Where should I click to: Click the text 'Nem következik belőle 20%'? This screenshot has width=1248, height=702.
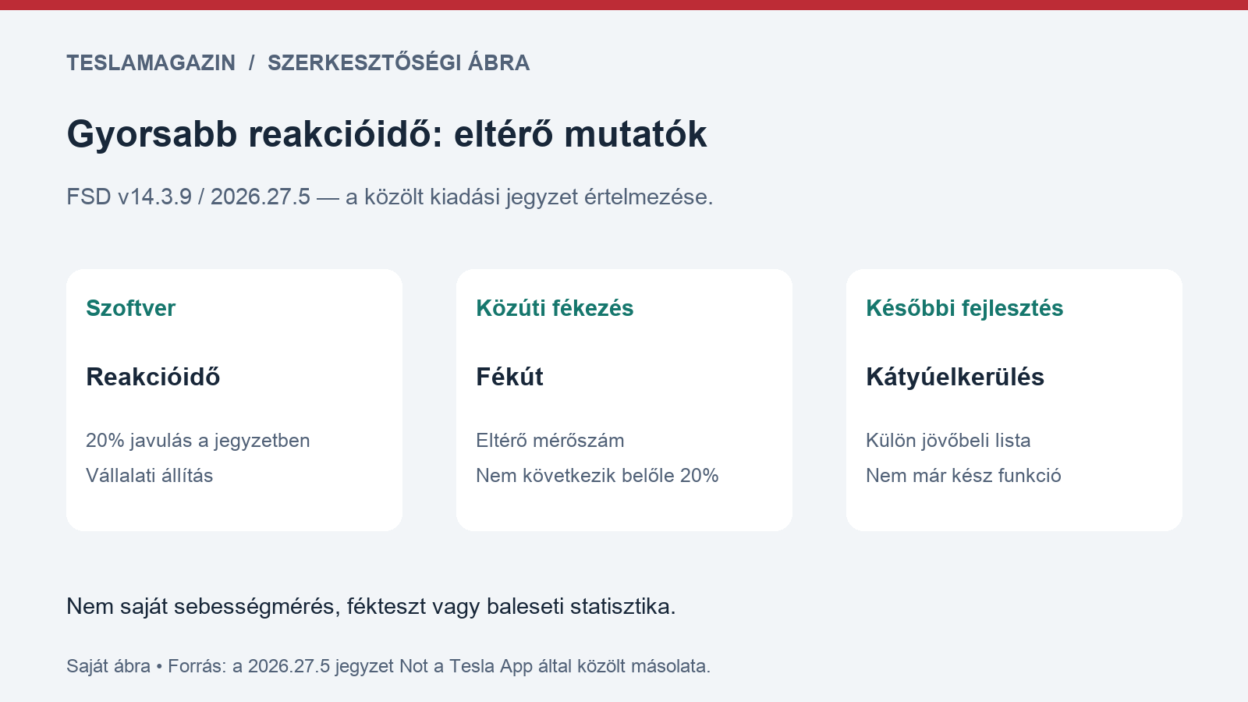597,476
